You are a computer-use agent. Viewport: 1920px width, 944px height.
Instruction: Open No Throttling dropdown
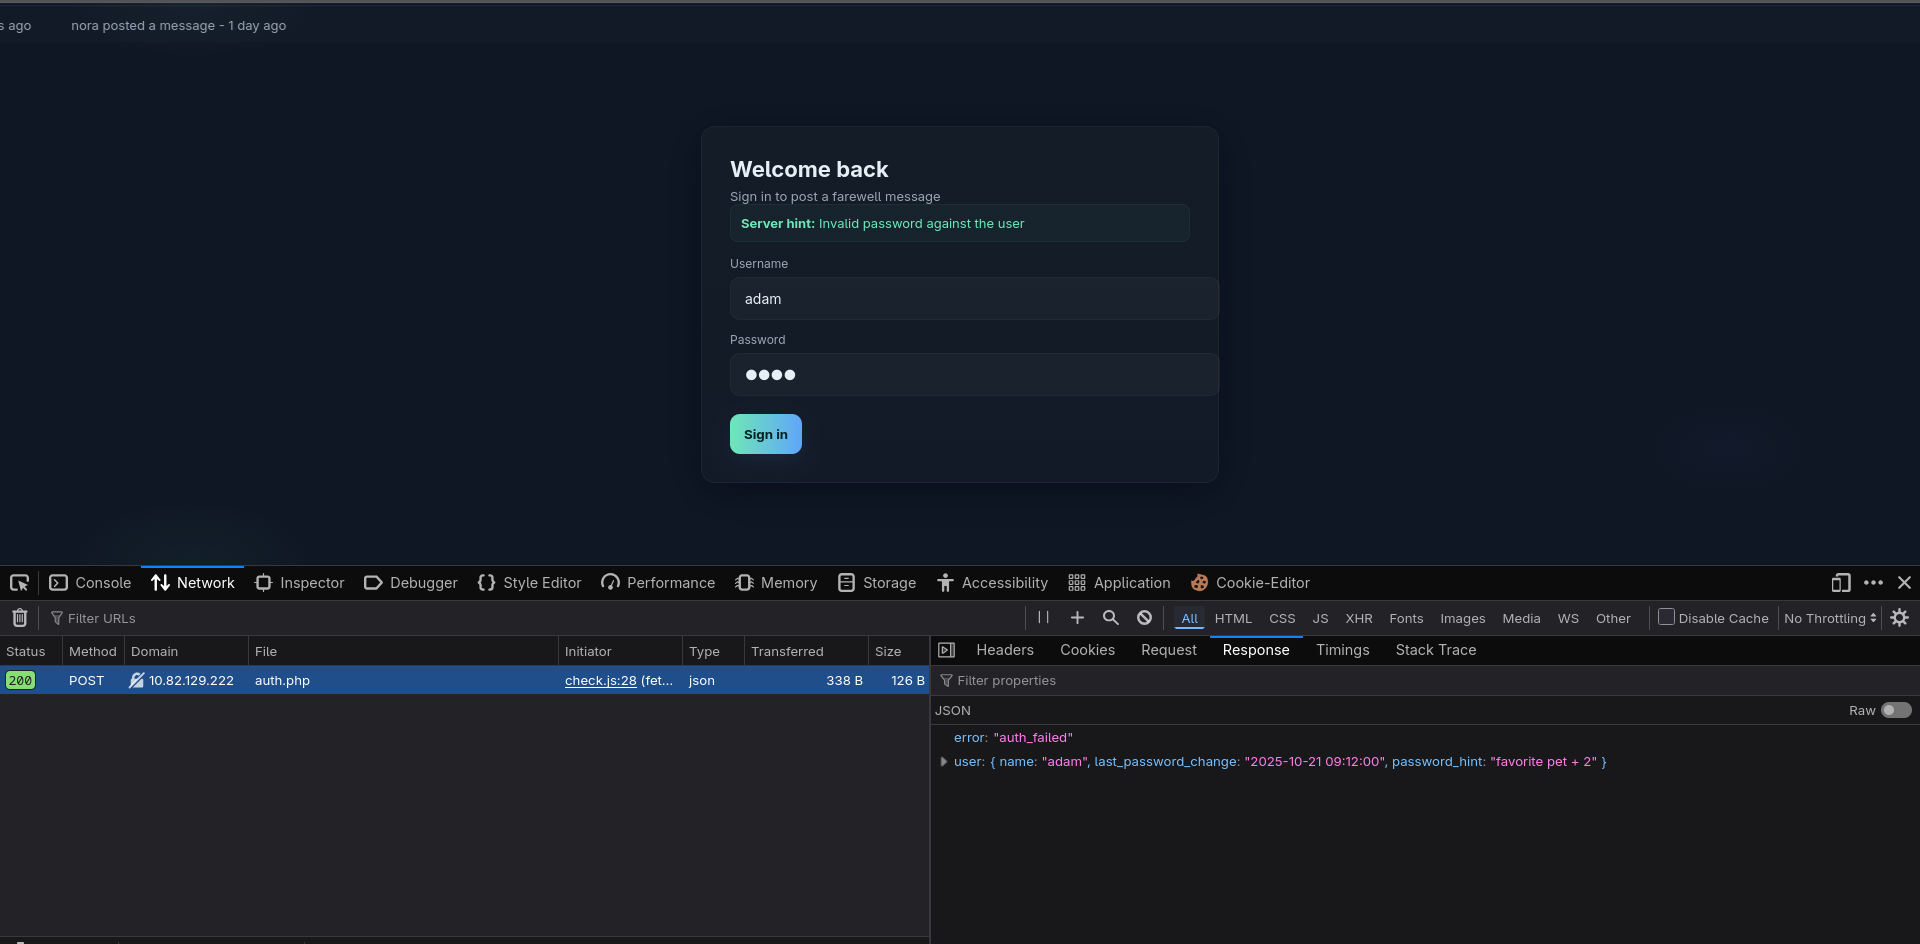(1830, 619)
